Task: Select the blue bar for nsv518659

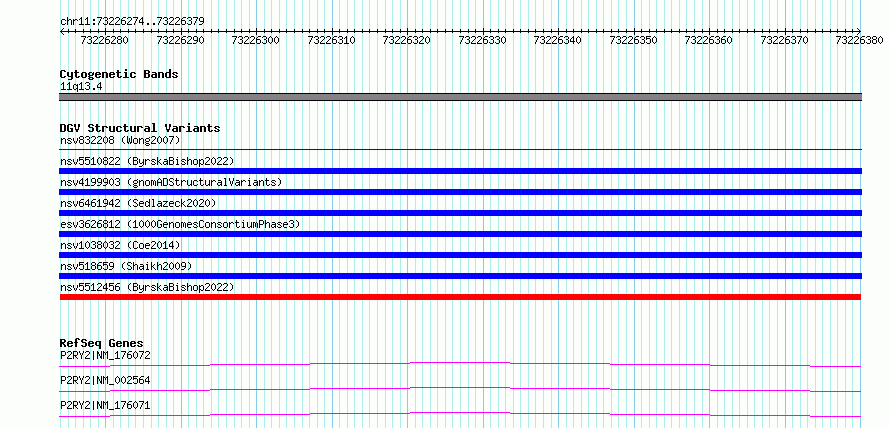Action: pos(460,276)
